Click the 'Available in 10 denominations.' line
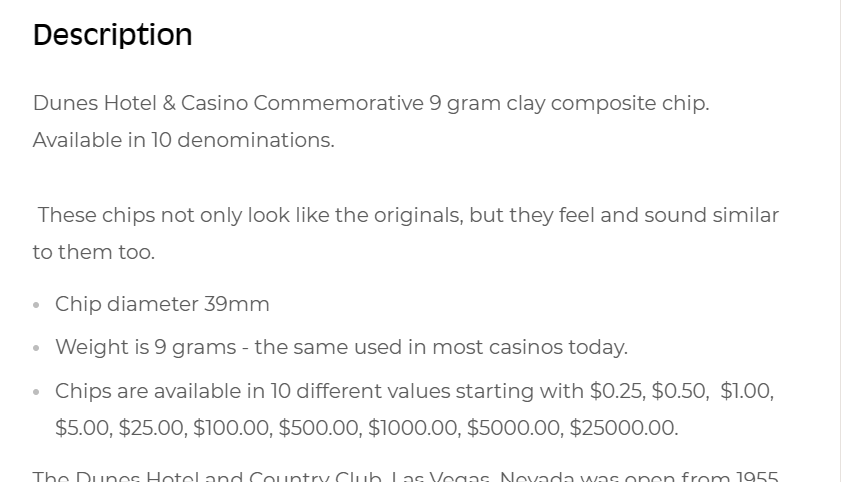841x482 pixels. (184, 140)
